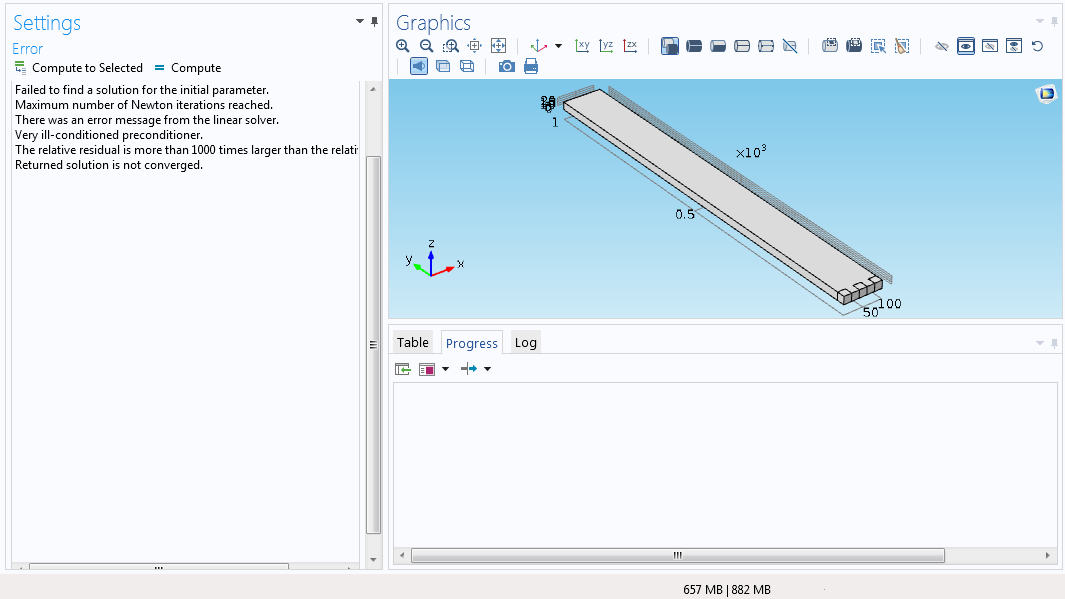Reset hidden objects with the circular arrow
Screen dimensions: 1065x599
point(1037,46)
